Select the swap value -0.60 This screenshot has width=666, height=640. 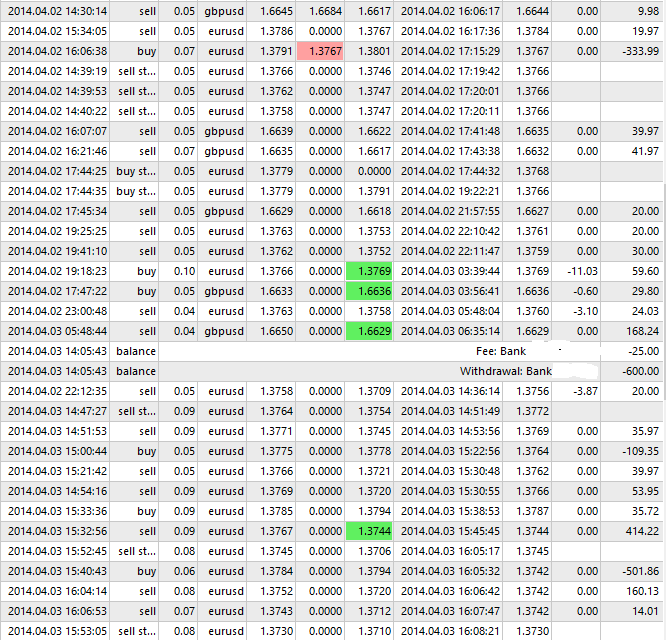pos(585,291)
